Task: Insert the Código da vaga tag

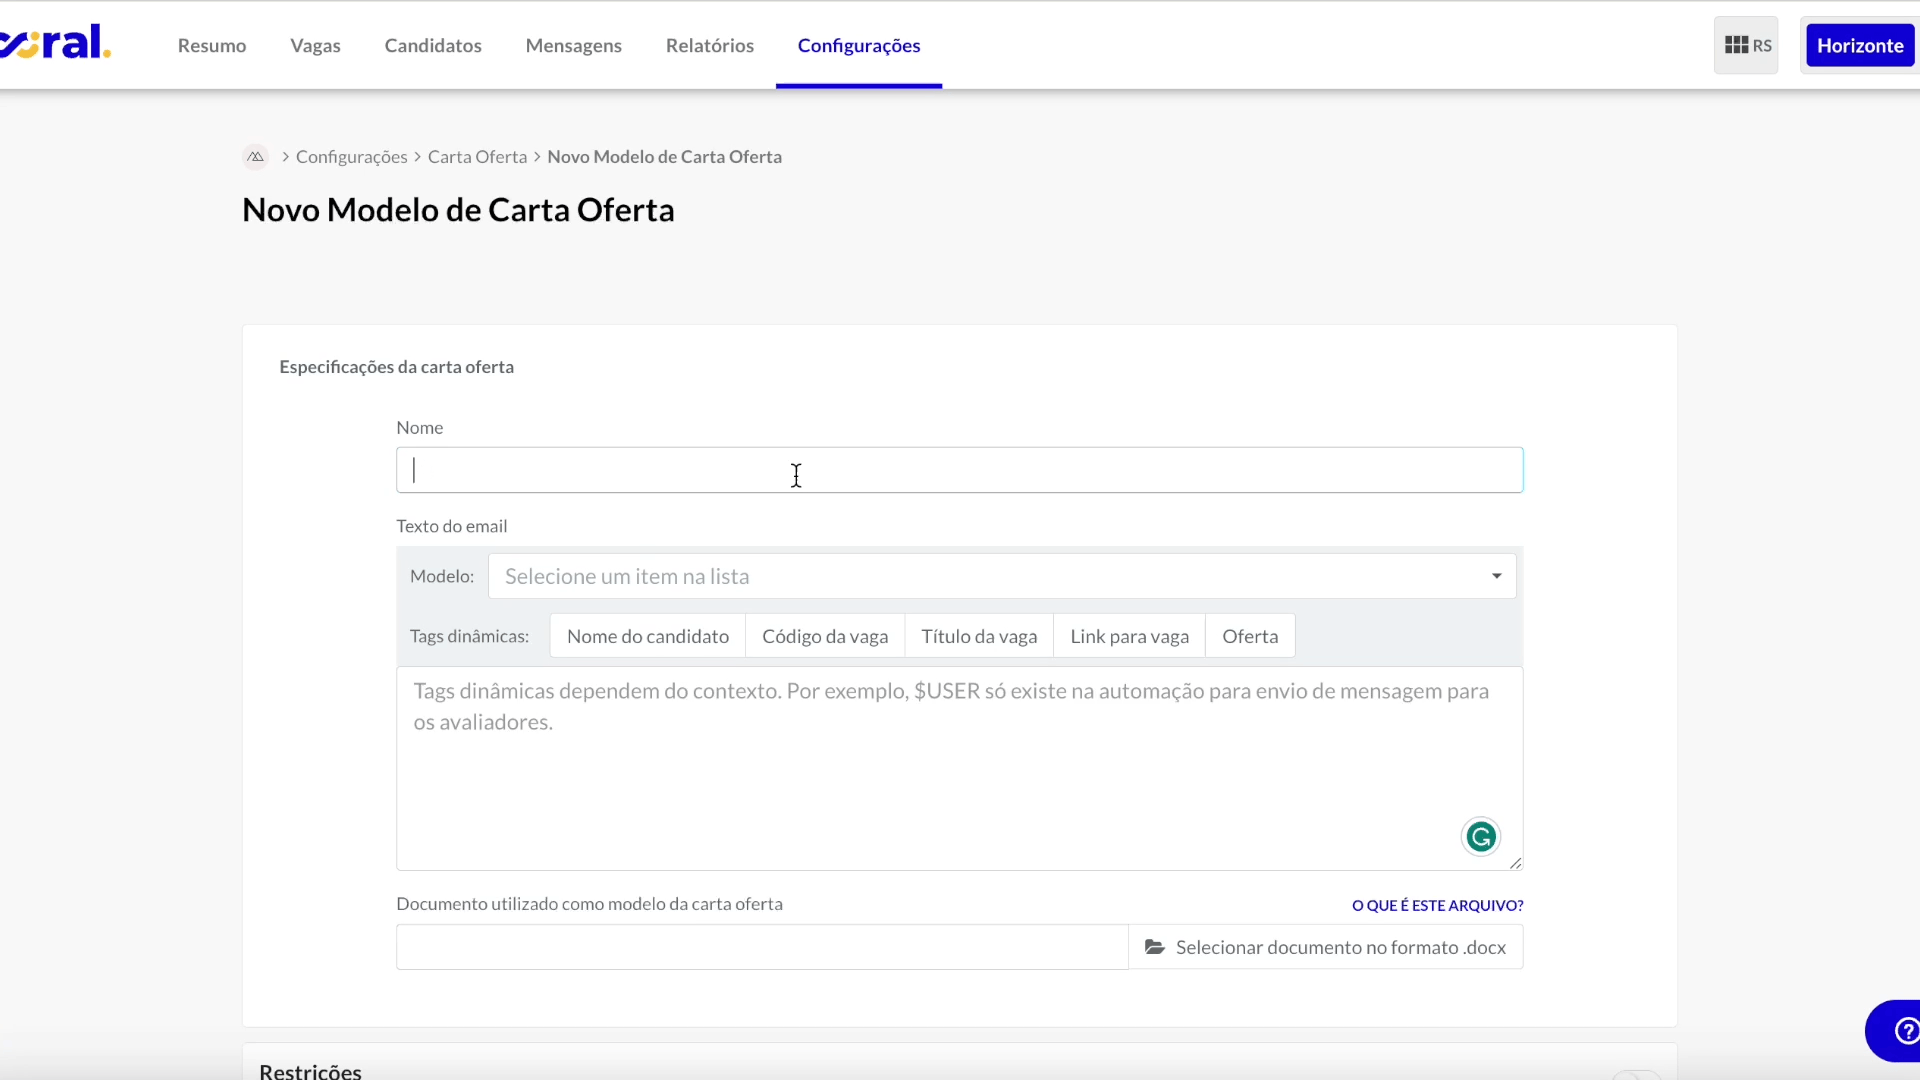Action: tap(825, 636)
